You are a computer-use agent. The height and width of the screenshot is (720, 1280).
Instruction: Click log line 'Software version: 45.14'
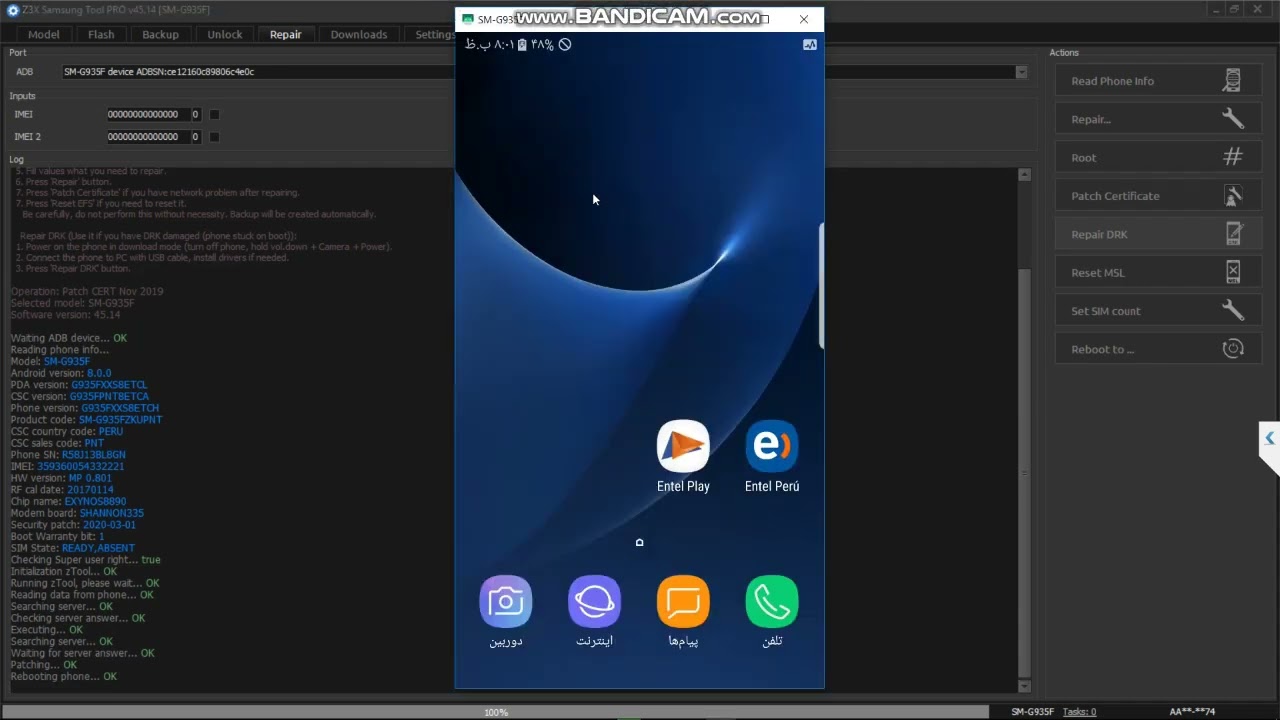pyautogui.click(x=66, y=315)
